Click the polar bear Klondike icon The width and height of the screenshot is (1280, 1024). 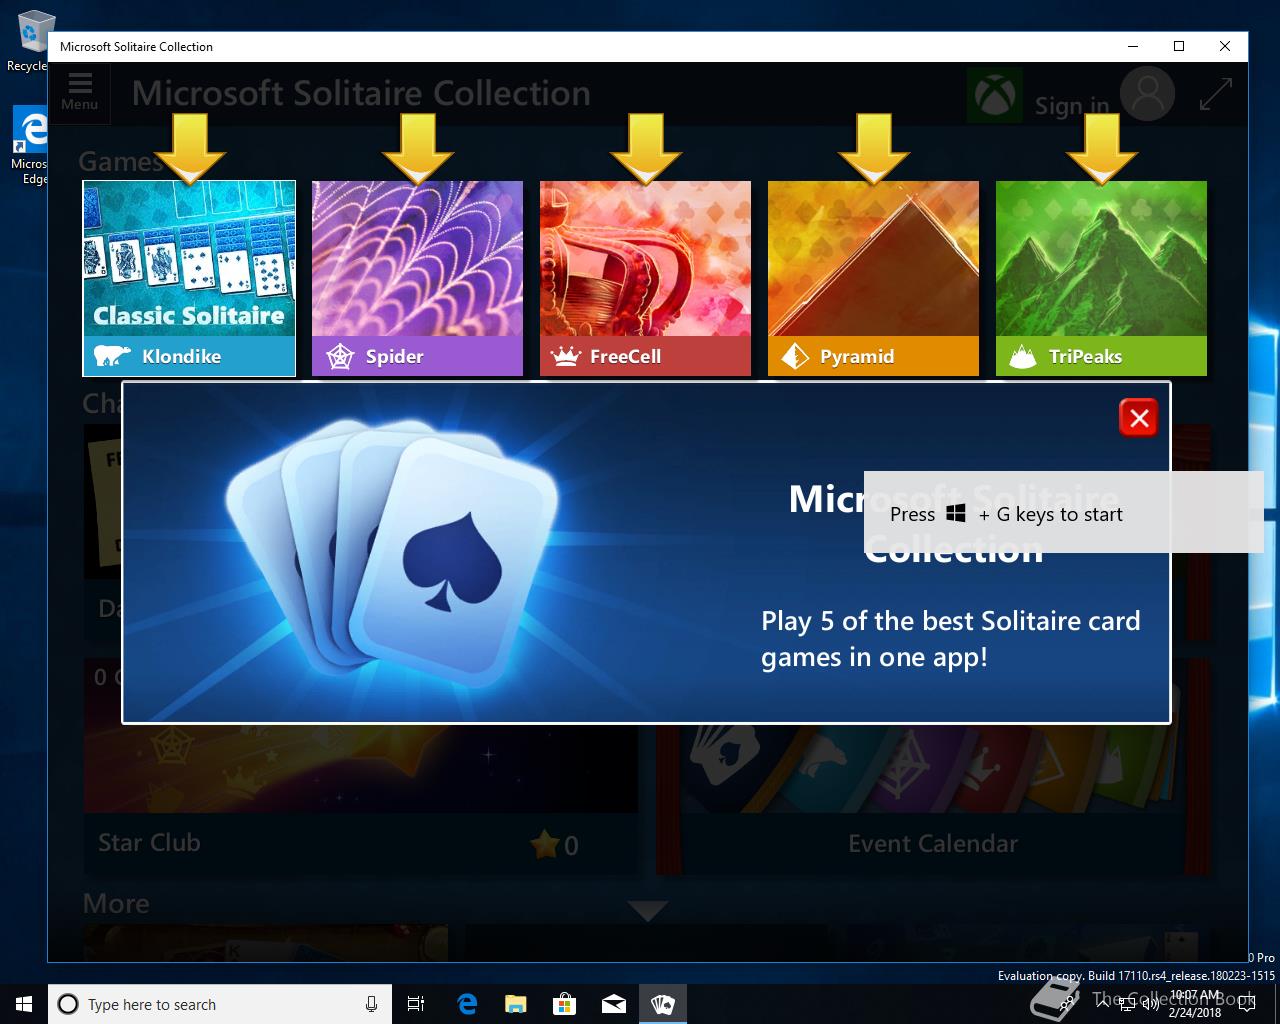click(x=112, y=356)
